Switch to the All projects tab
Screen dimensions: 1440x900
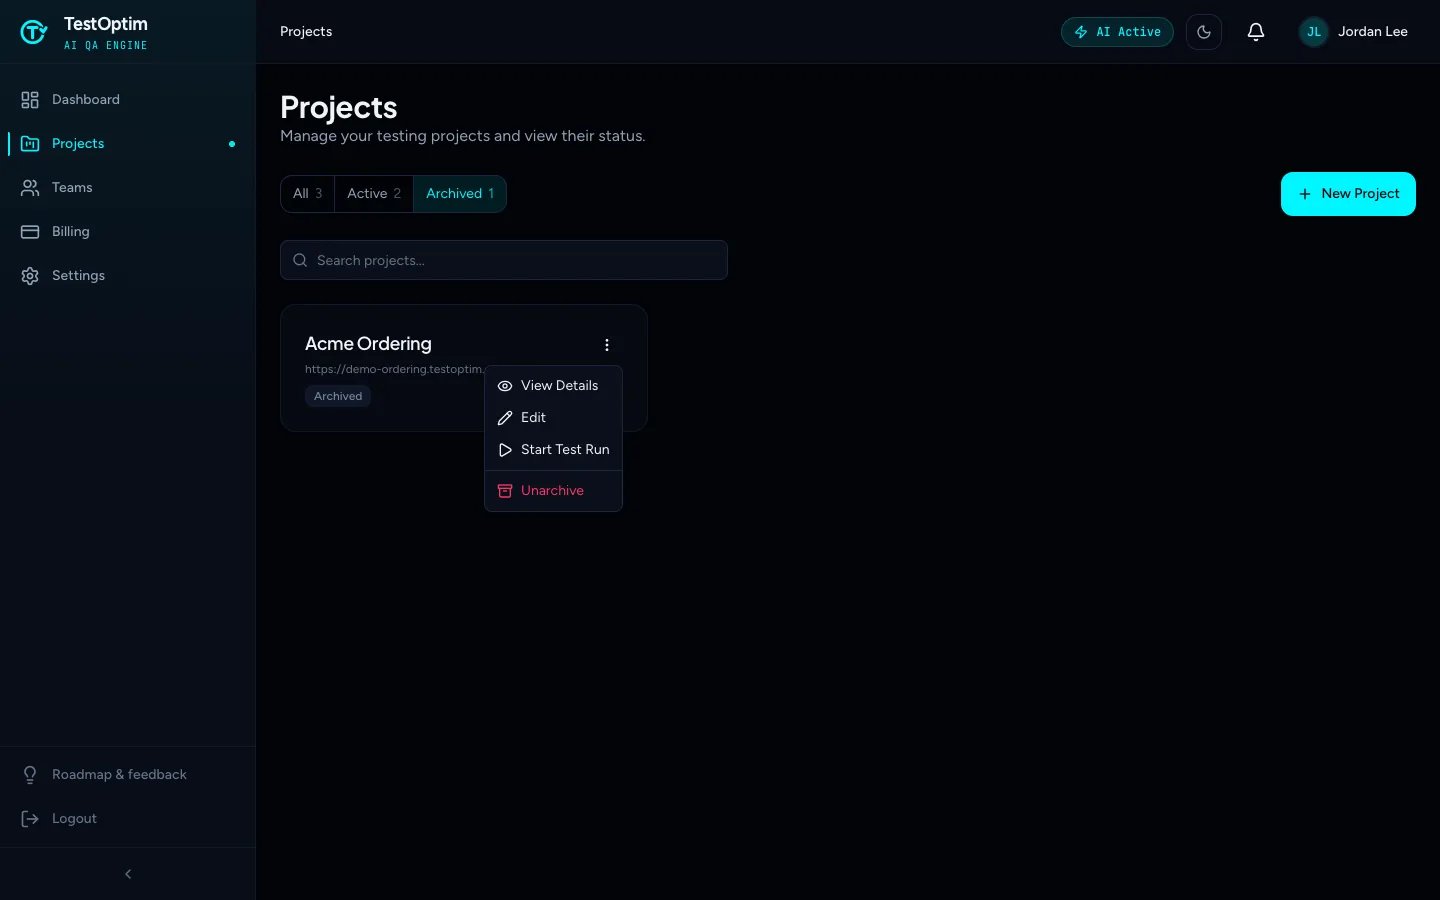tap(307, 194)
